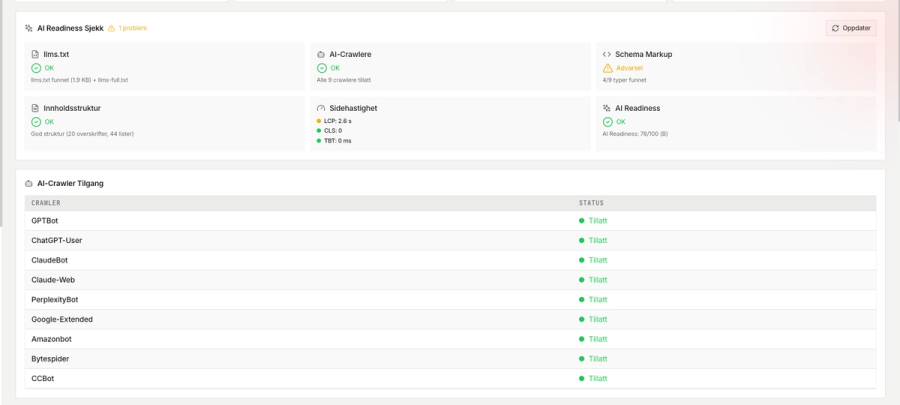Select the Claude-Web row name
Image resolution: width=900 pixels, height=405 pixels.
coord(53,280)
